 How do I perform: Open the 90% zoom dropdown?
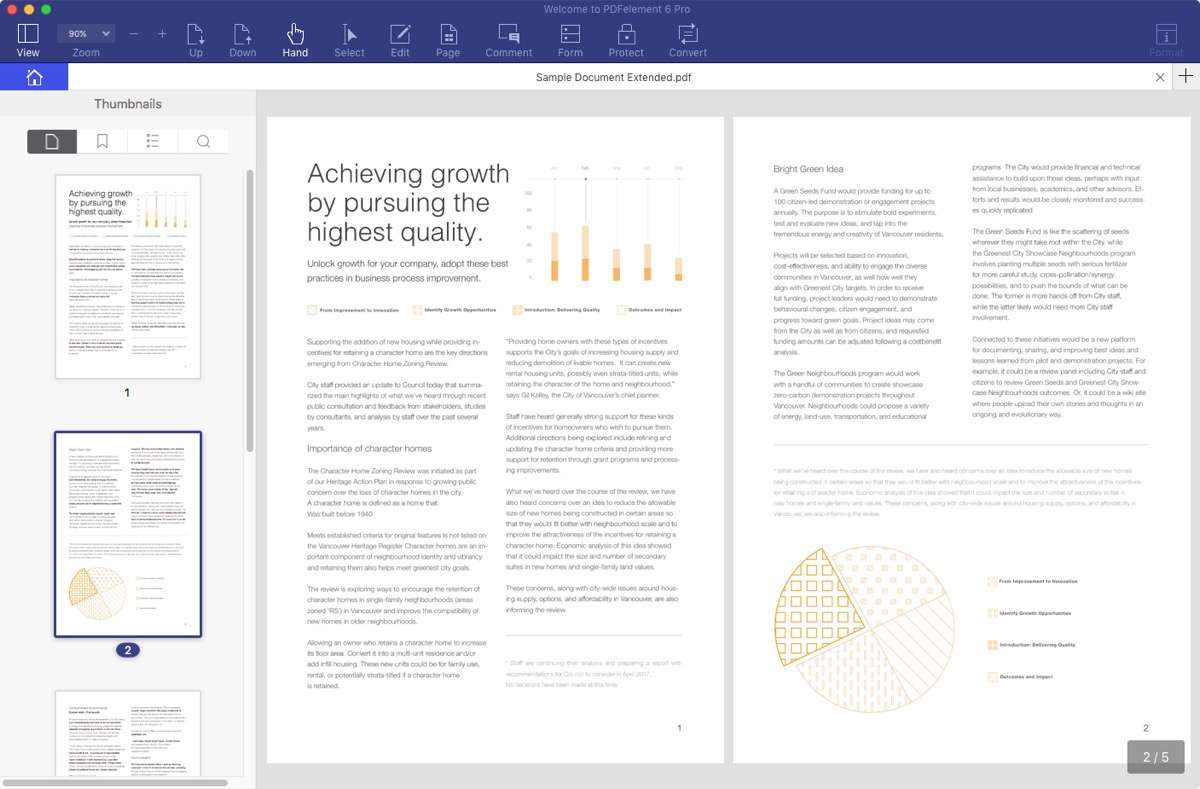point(85,33)
